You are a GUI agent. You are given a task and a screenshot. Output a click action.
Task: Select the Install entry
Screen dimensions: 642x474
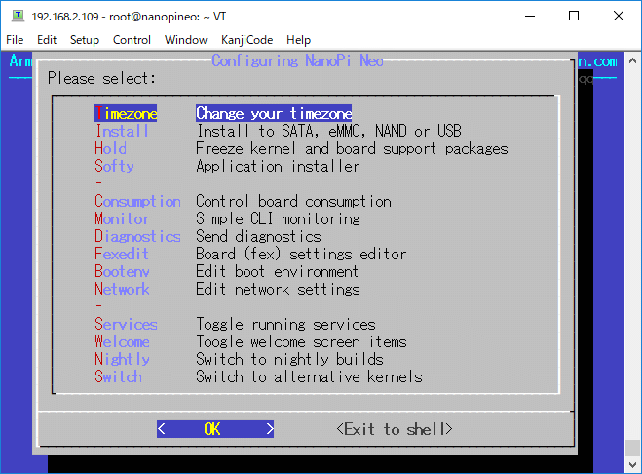(121, 131)
